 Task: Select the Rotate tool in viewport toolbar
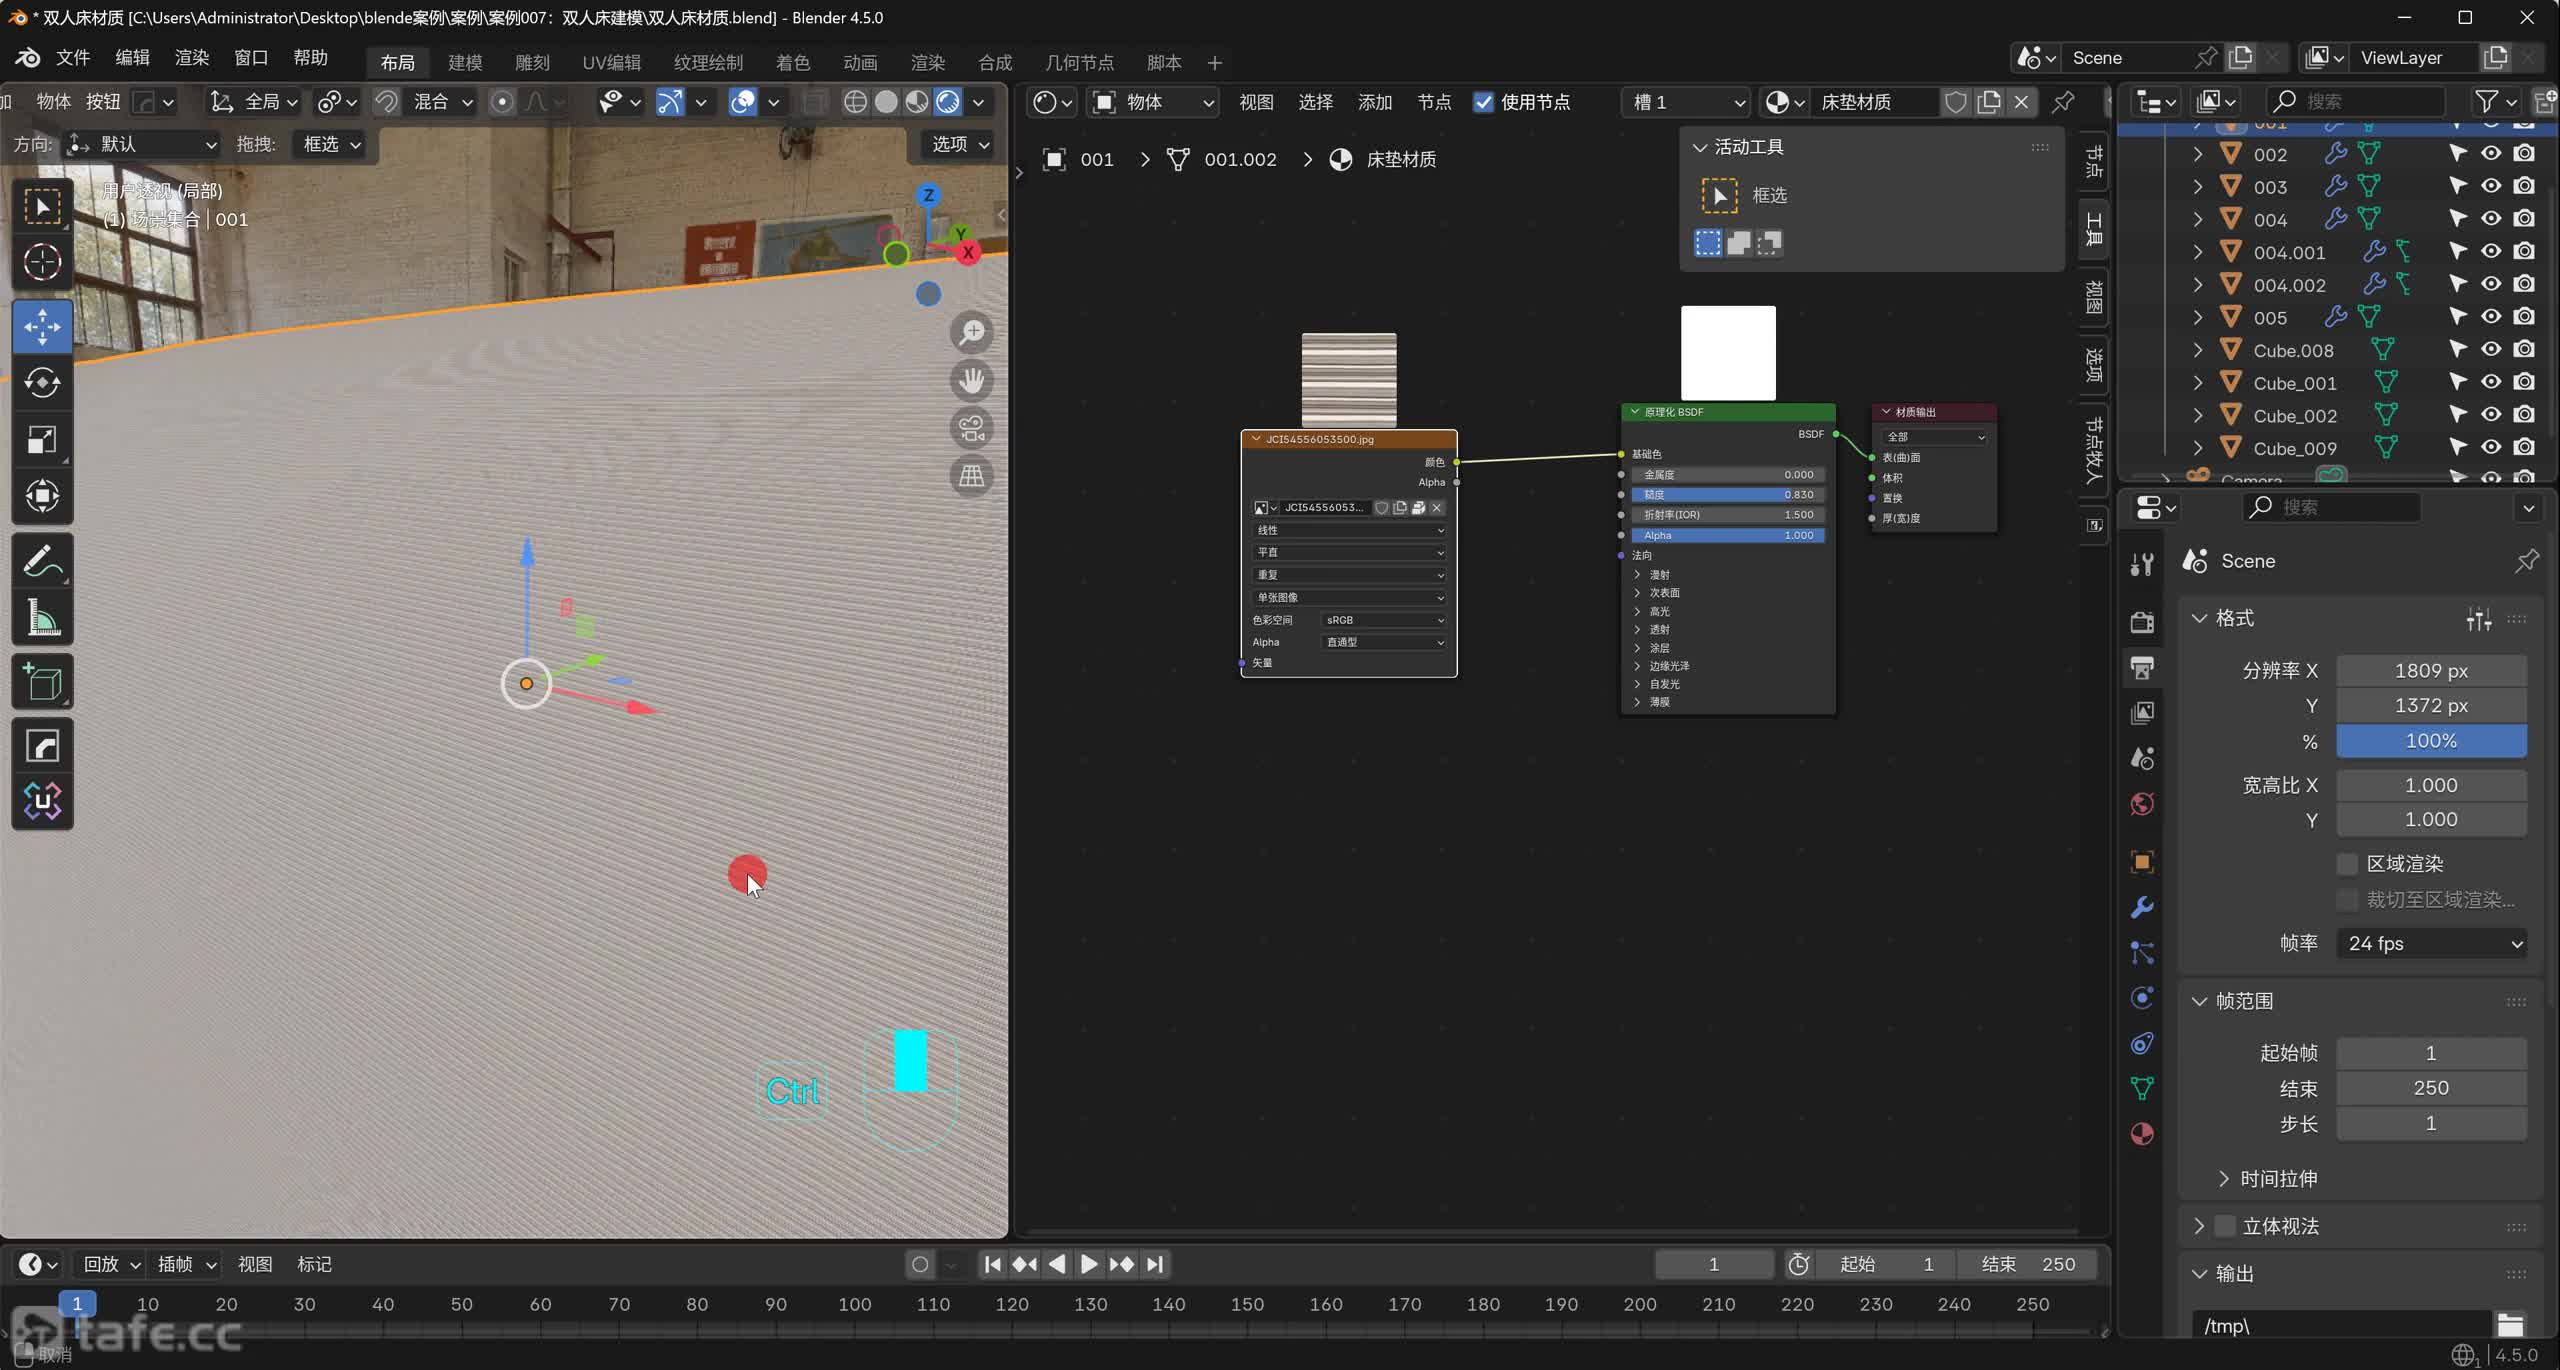[x=42, y=383]
